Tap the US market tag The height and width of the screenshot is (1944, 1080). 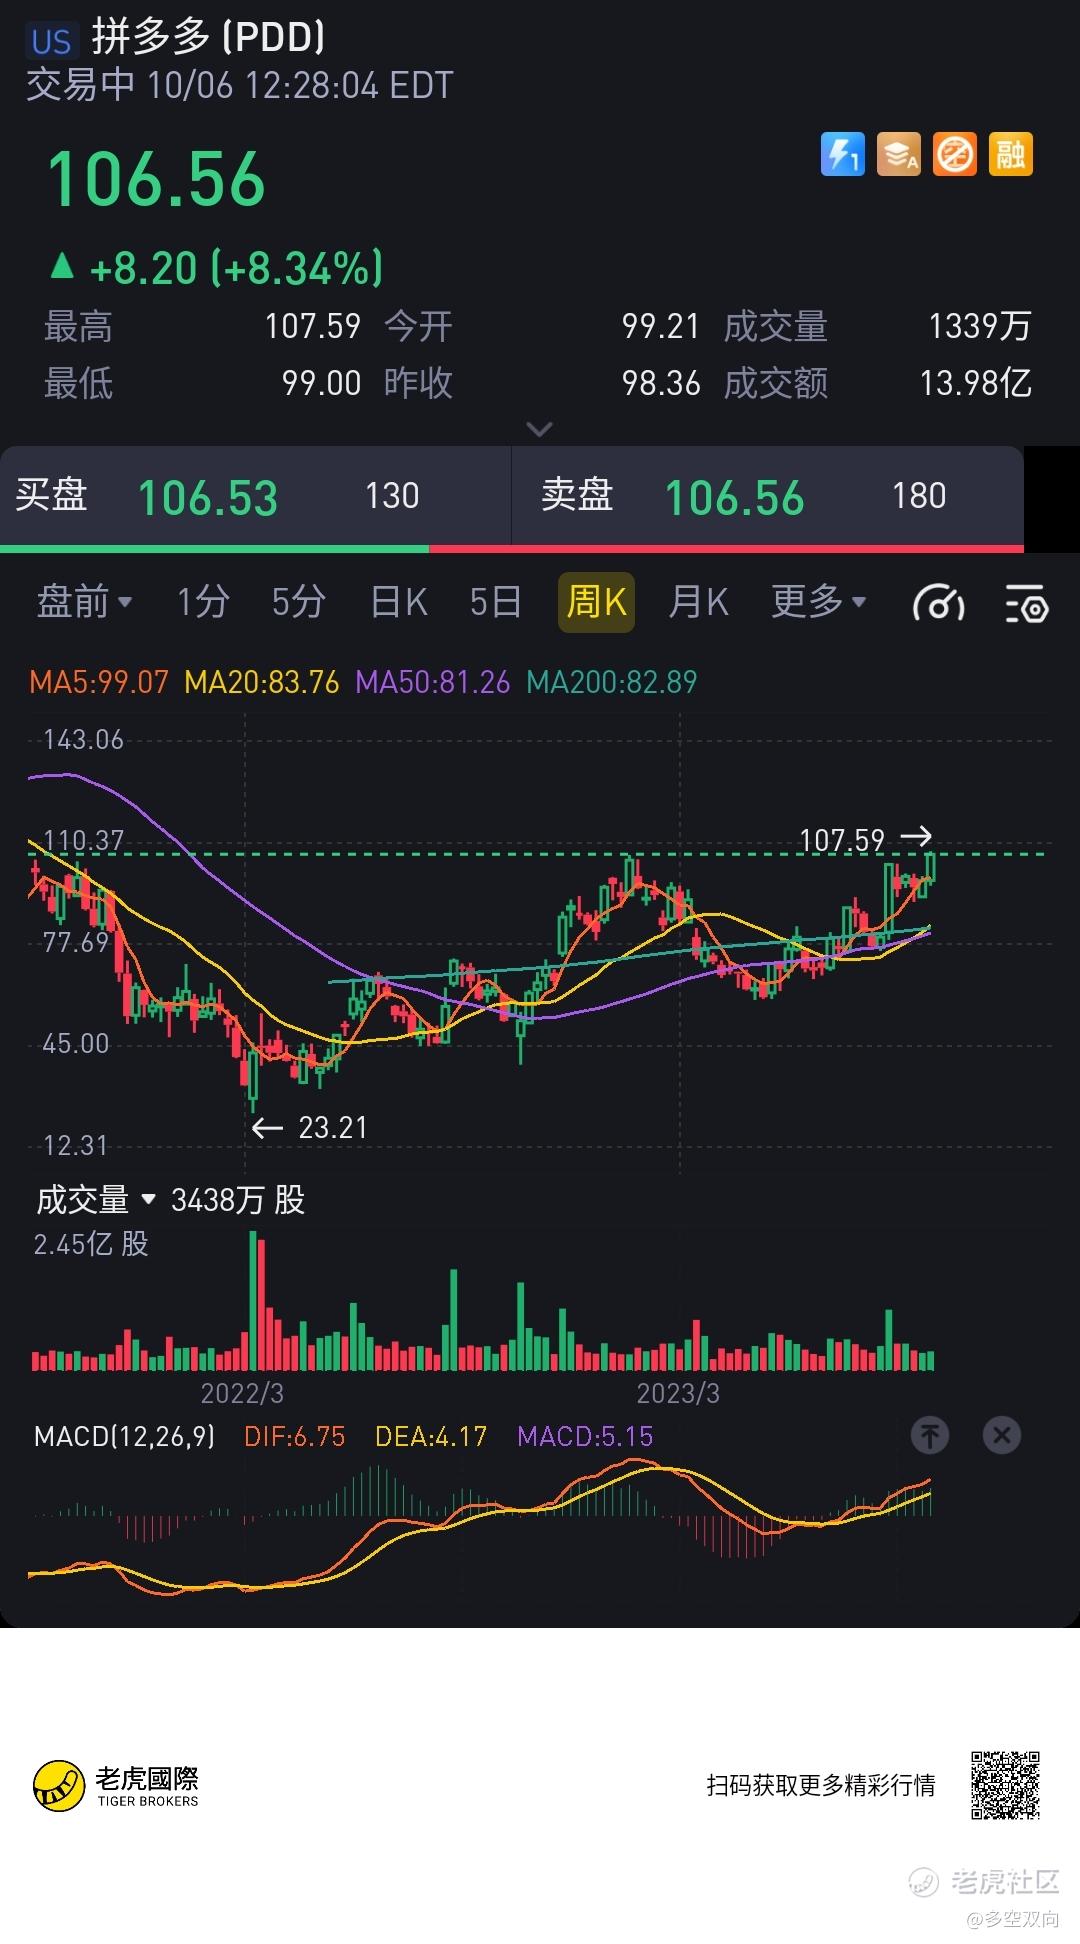[51, 41]
